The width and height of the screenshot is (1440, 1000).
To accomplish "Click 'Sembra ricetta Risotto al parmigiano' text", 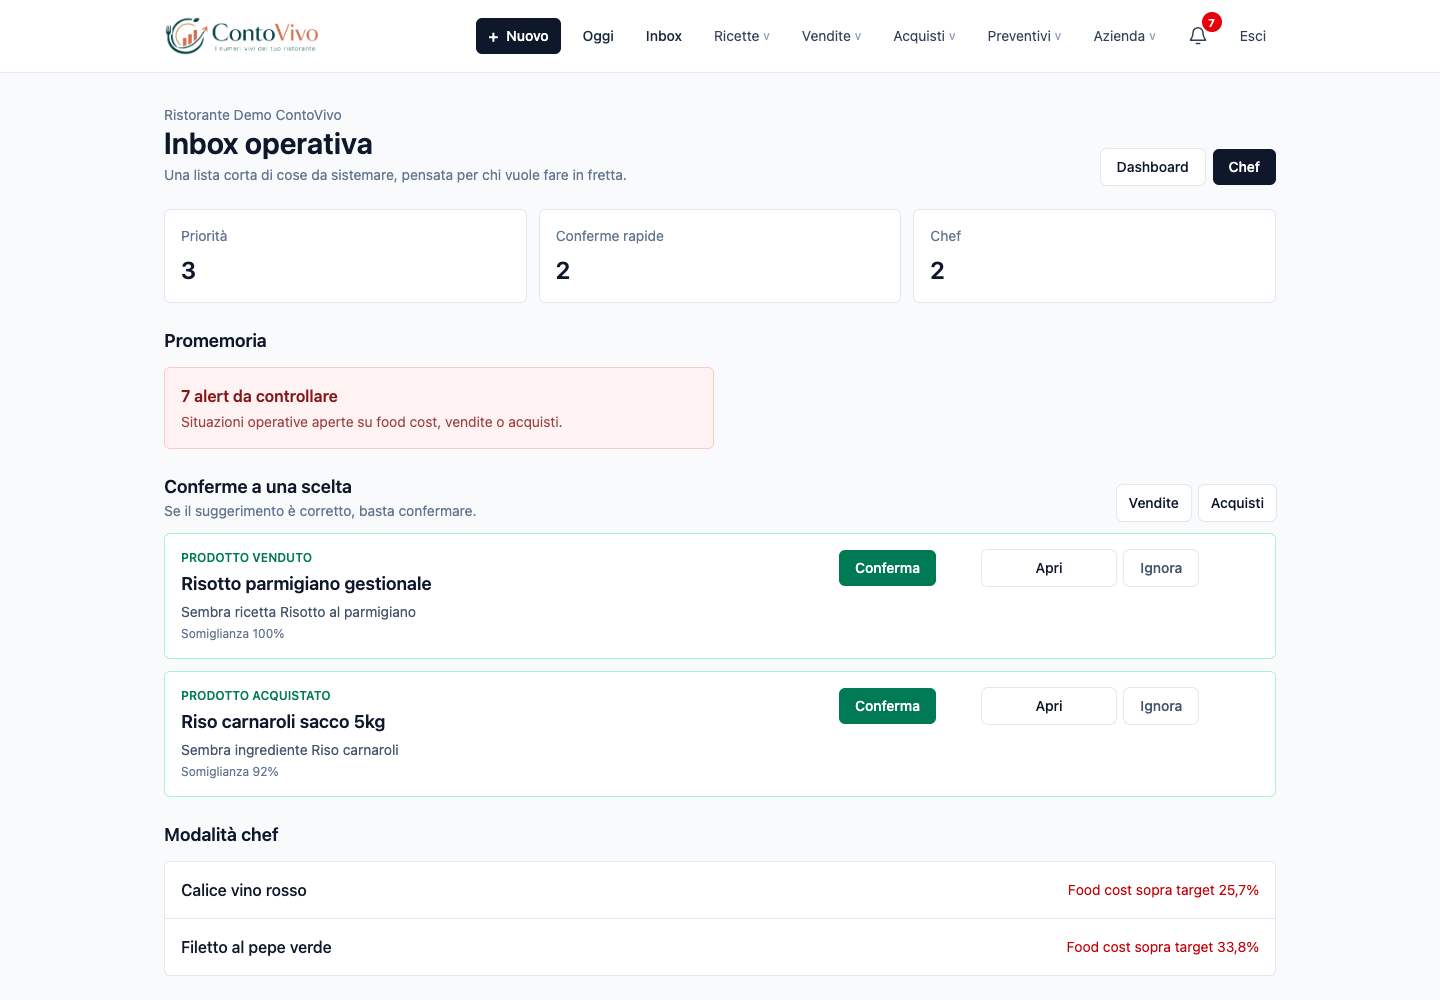I will click(298, 612).
